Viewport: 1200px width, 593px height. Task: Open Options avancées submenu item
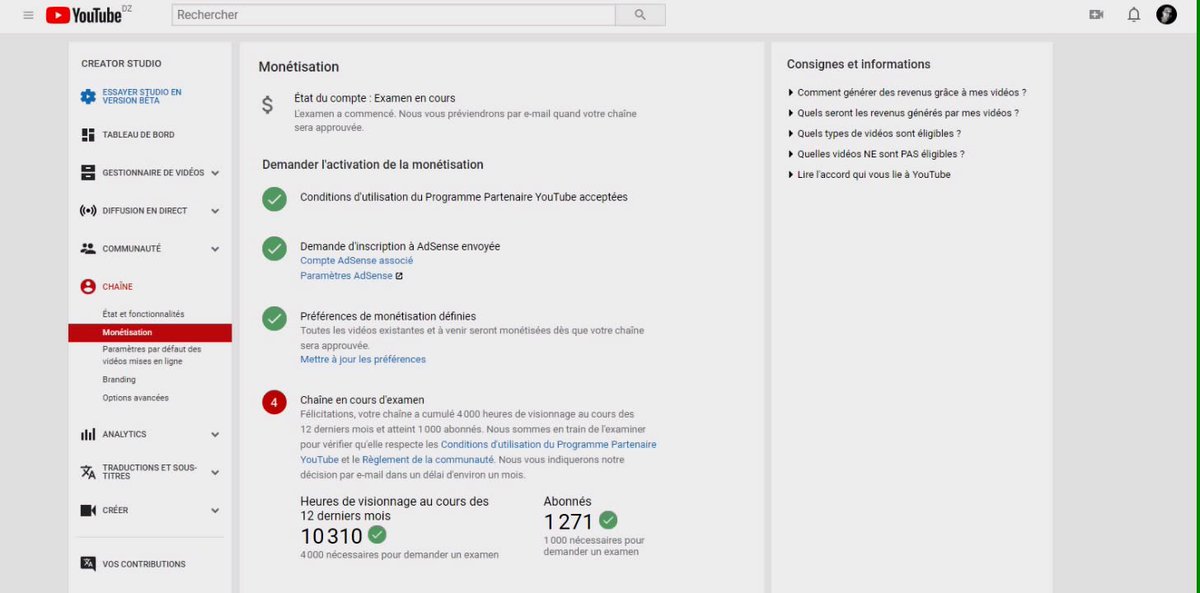(135, 398)
